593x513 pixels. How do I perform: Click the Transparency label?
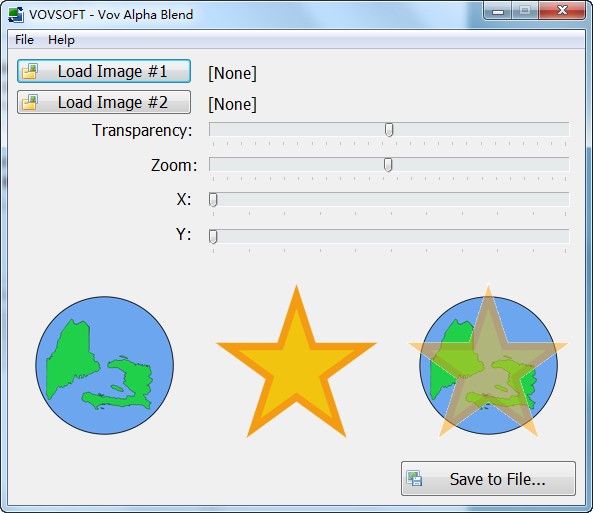point(142,131)
